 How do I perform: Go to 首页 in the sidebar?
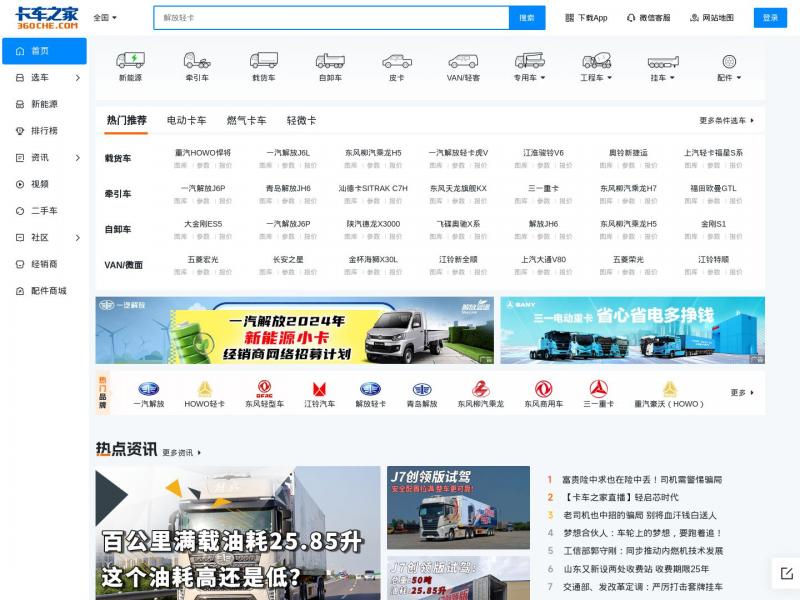point(44,51)
